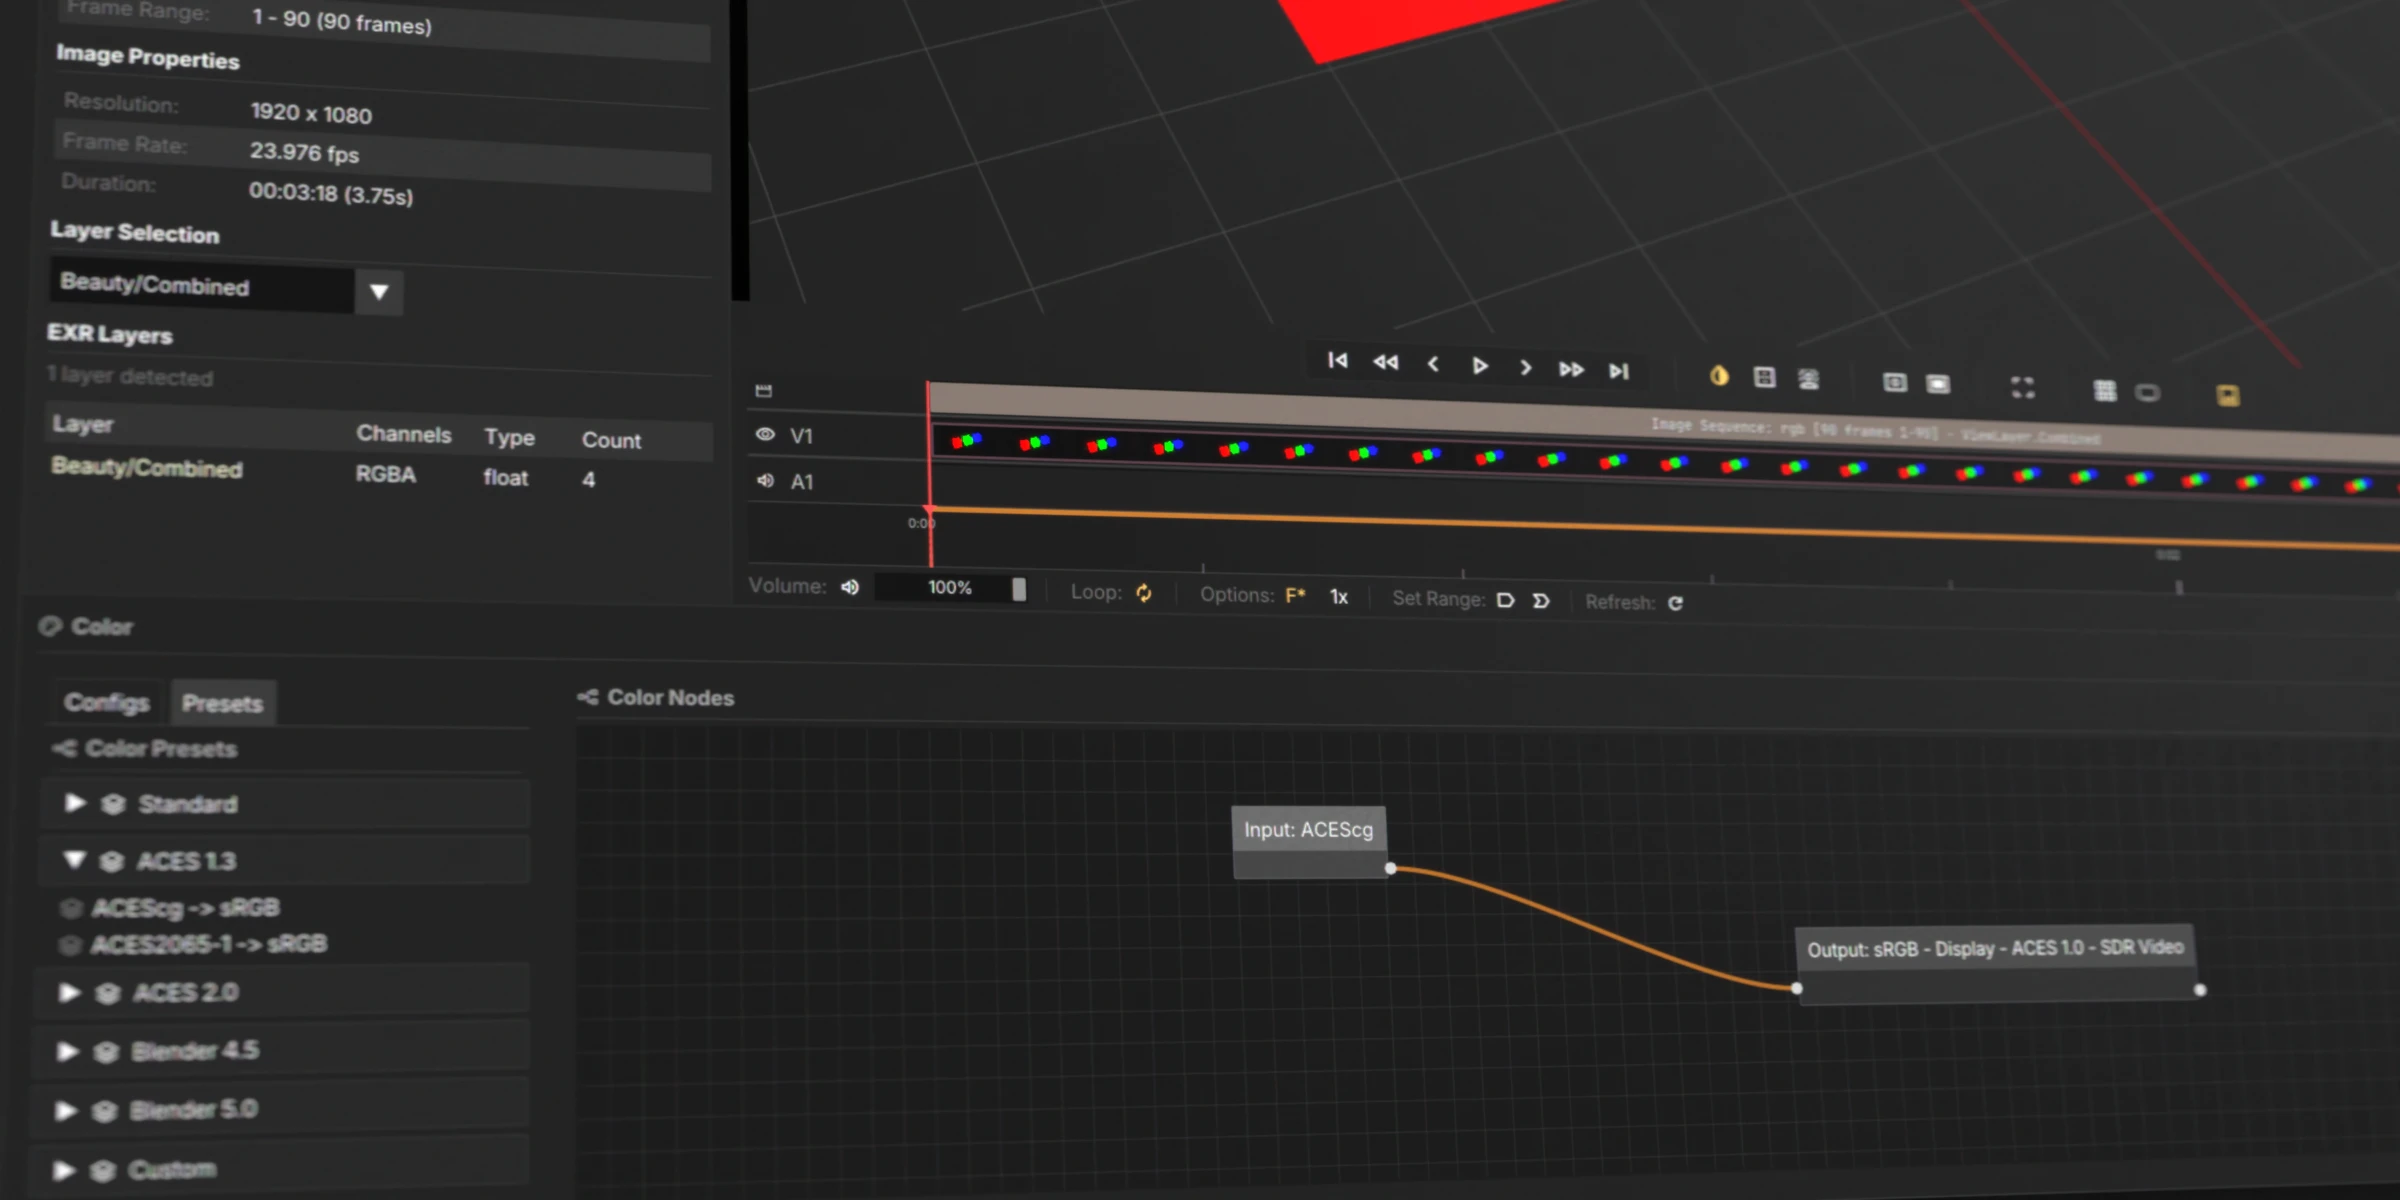Select the play button in playback controls
Image resolution: width=2400 pixels, height=1200 pixels.
coord(1479,366)
